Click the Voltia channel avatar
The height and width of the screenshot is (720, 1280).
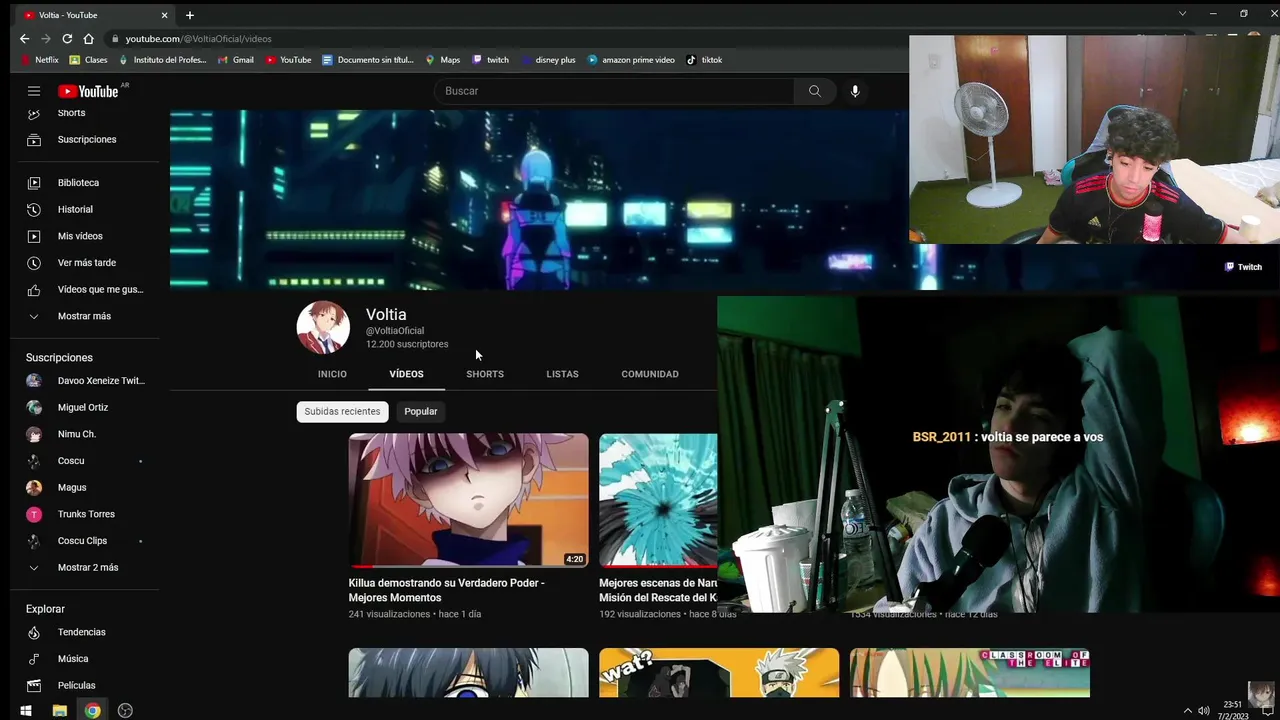tap(323, 327)
